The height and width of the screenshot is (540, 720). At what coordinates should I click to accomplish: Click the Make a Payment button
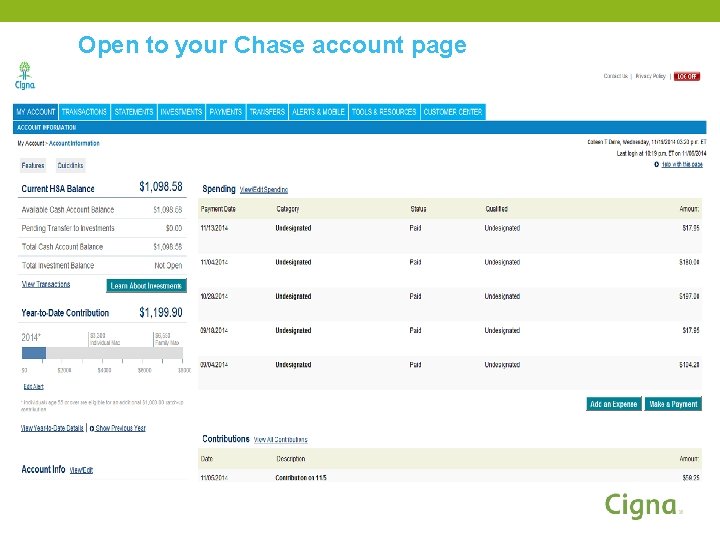click(673, 404)
